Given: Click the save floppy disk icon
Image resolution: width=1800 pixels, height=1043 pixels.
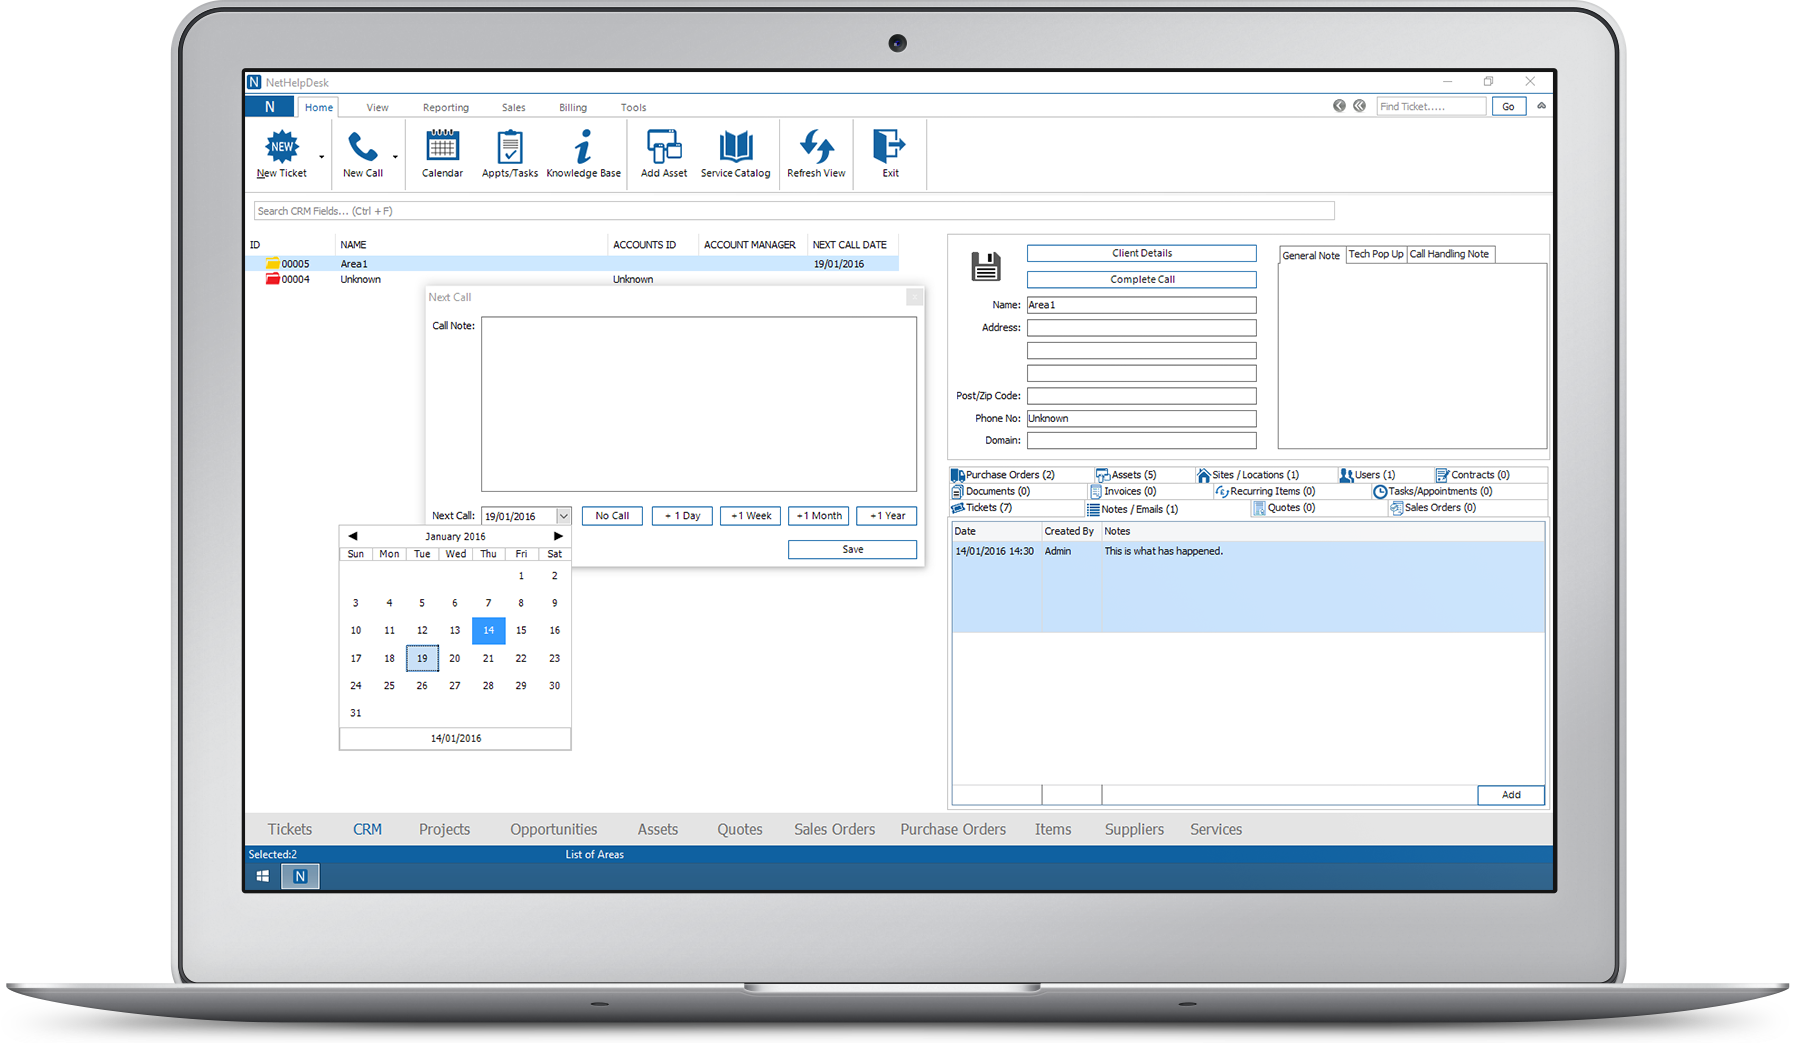Looking at the screenshot, I should tap(986, 267).
